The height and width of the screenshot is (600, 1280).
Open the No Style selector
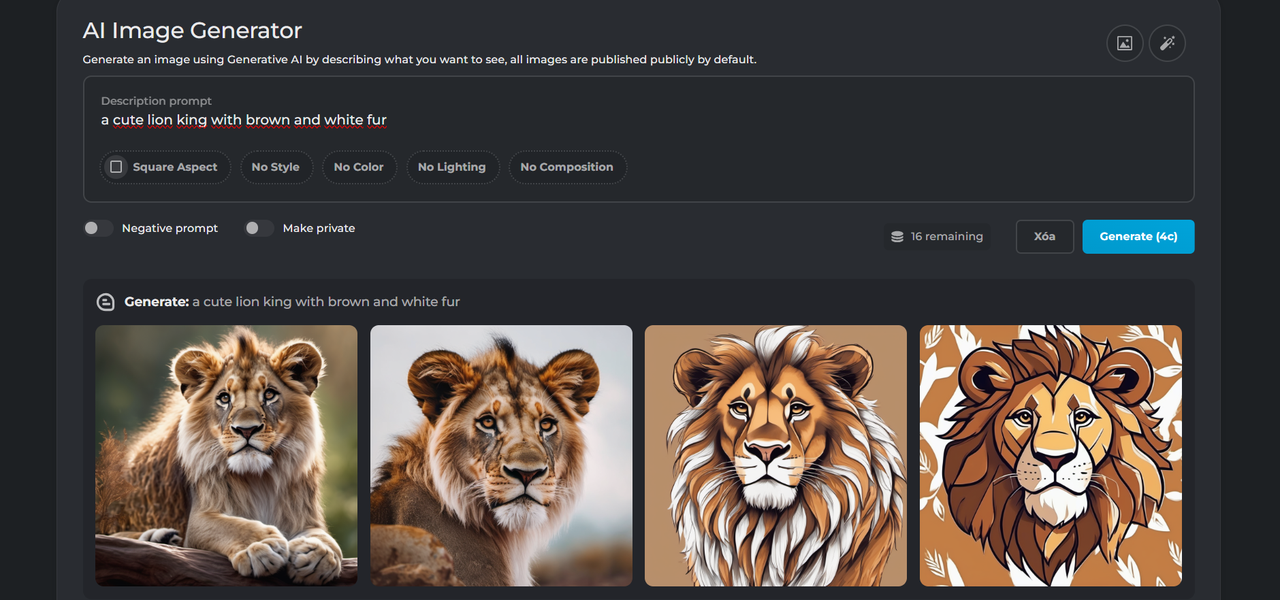[x=275, y=167]
